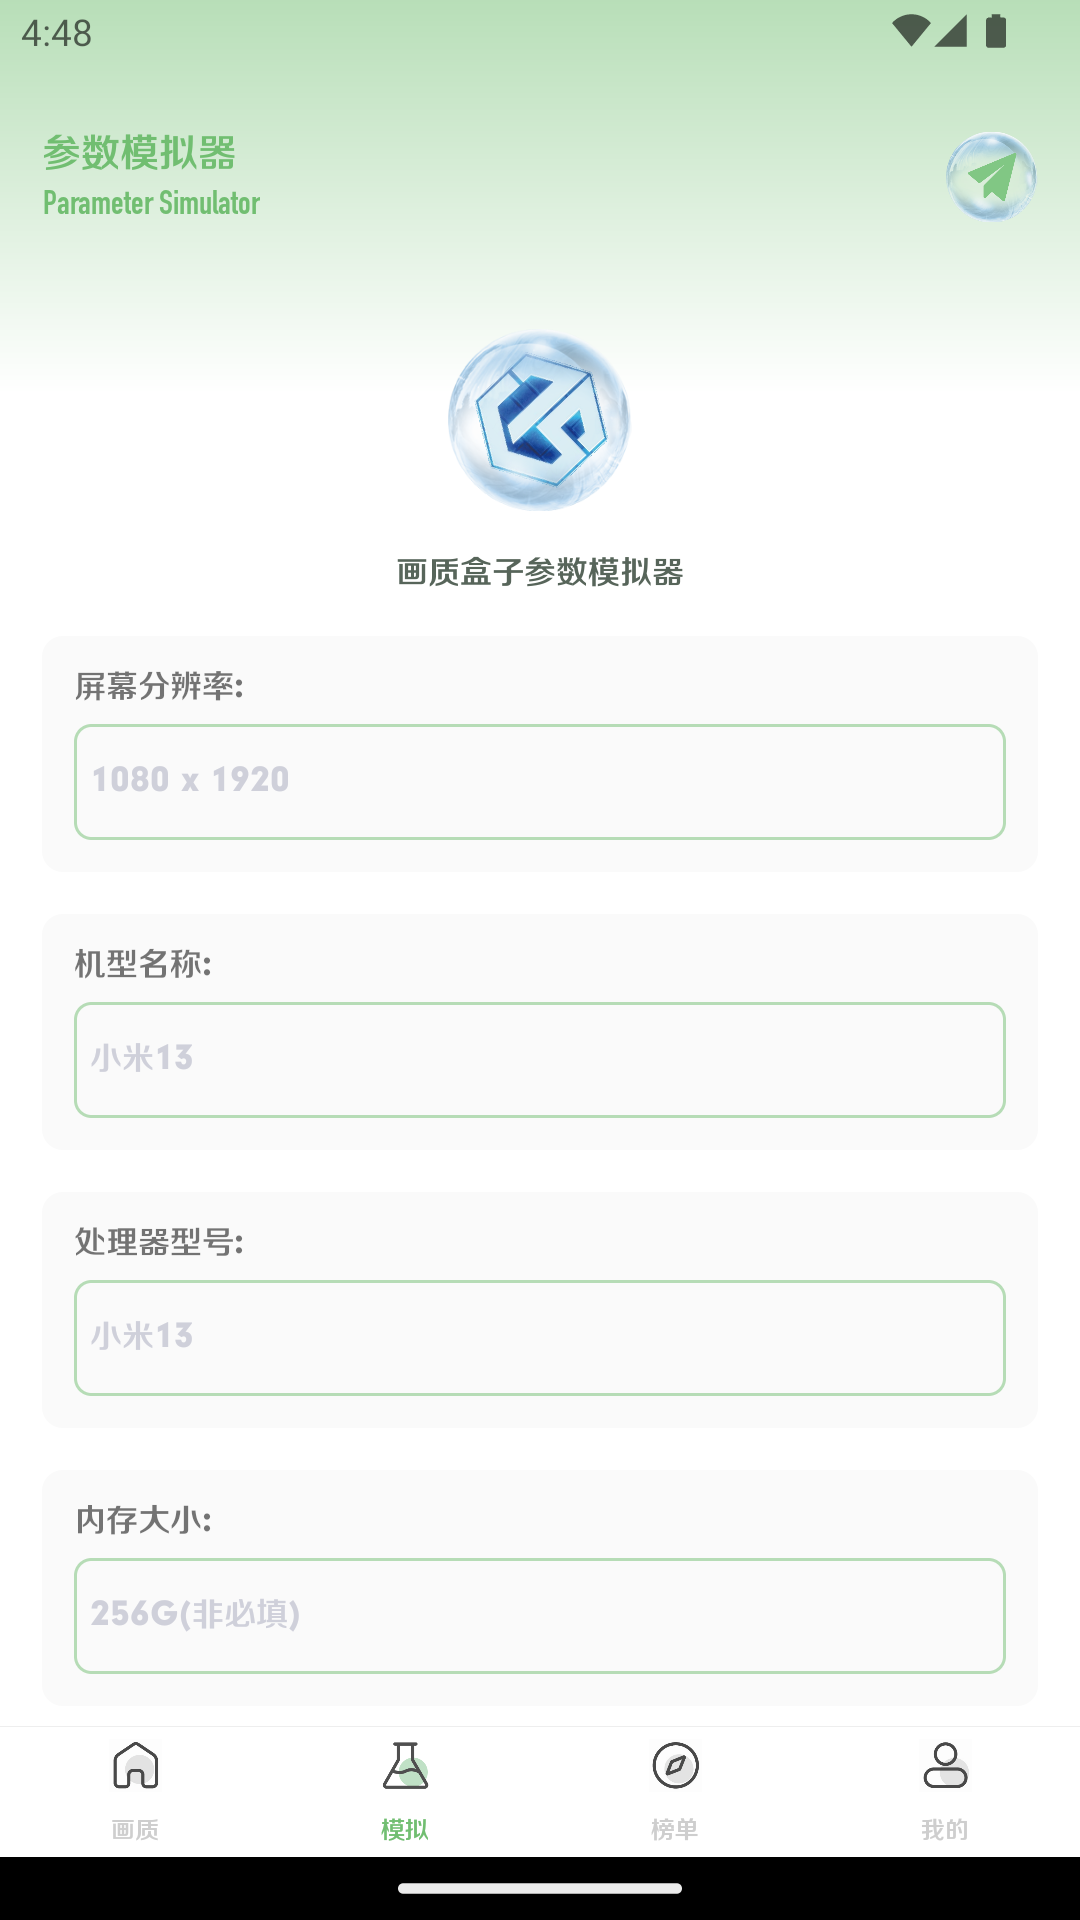Screen dimensions: 1080x1920
Task: Focus the 处理器型号 input field
Action: tap(540, 1338)
